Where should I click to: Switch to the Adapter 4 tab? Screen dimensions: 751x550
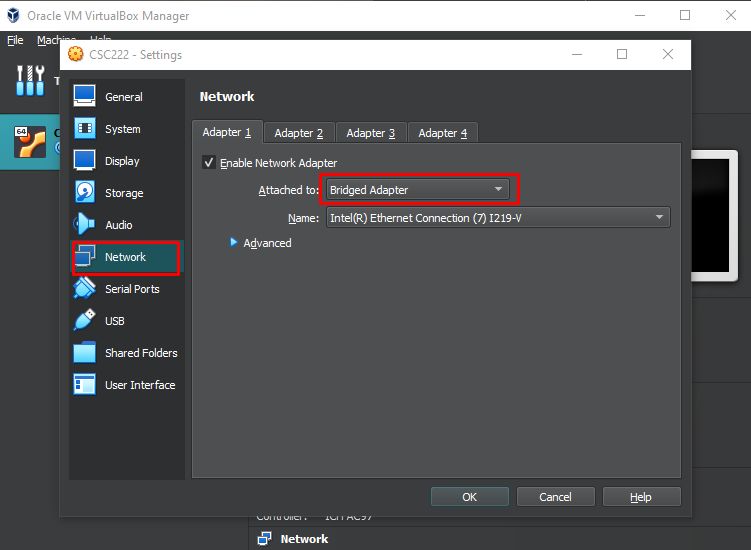443,133
